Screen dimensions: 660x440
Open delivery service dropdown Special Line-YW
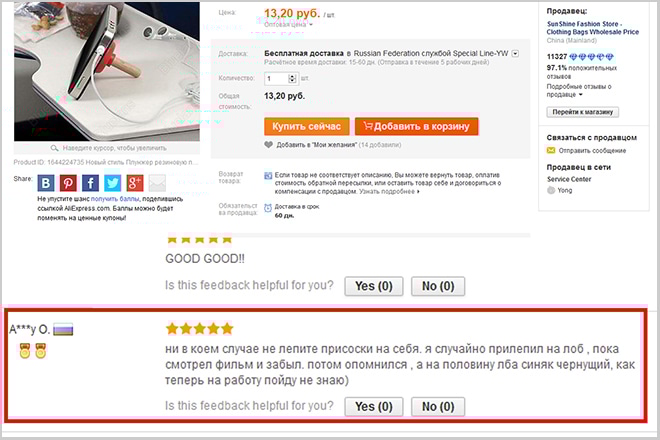pyautogui.click(x=515, y=53)
